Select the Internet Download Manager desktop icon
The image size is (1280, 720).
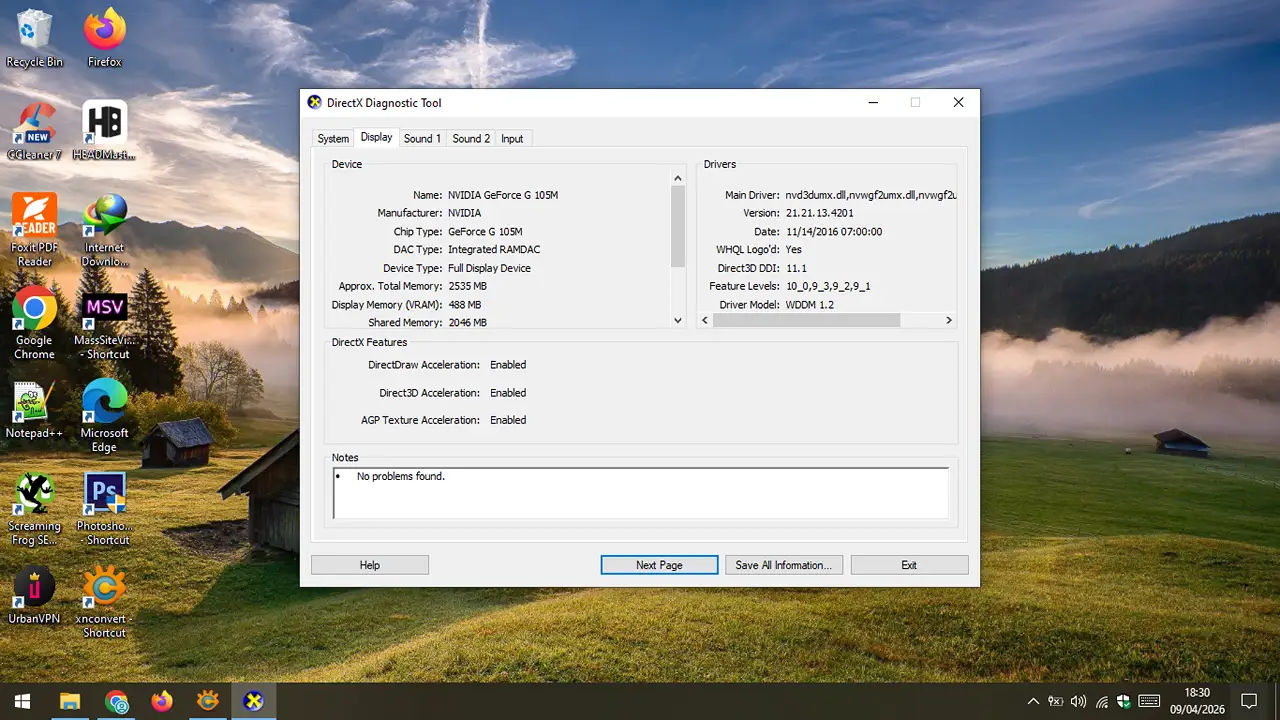[x=104, y=230]
